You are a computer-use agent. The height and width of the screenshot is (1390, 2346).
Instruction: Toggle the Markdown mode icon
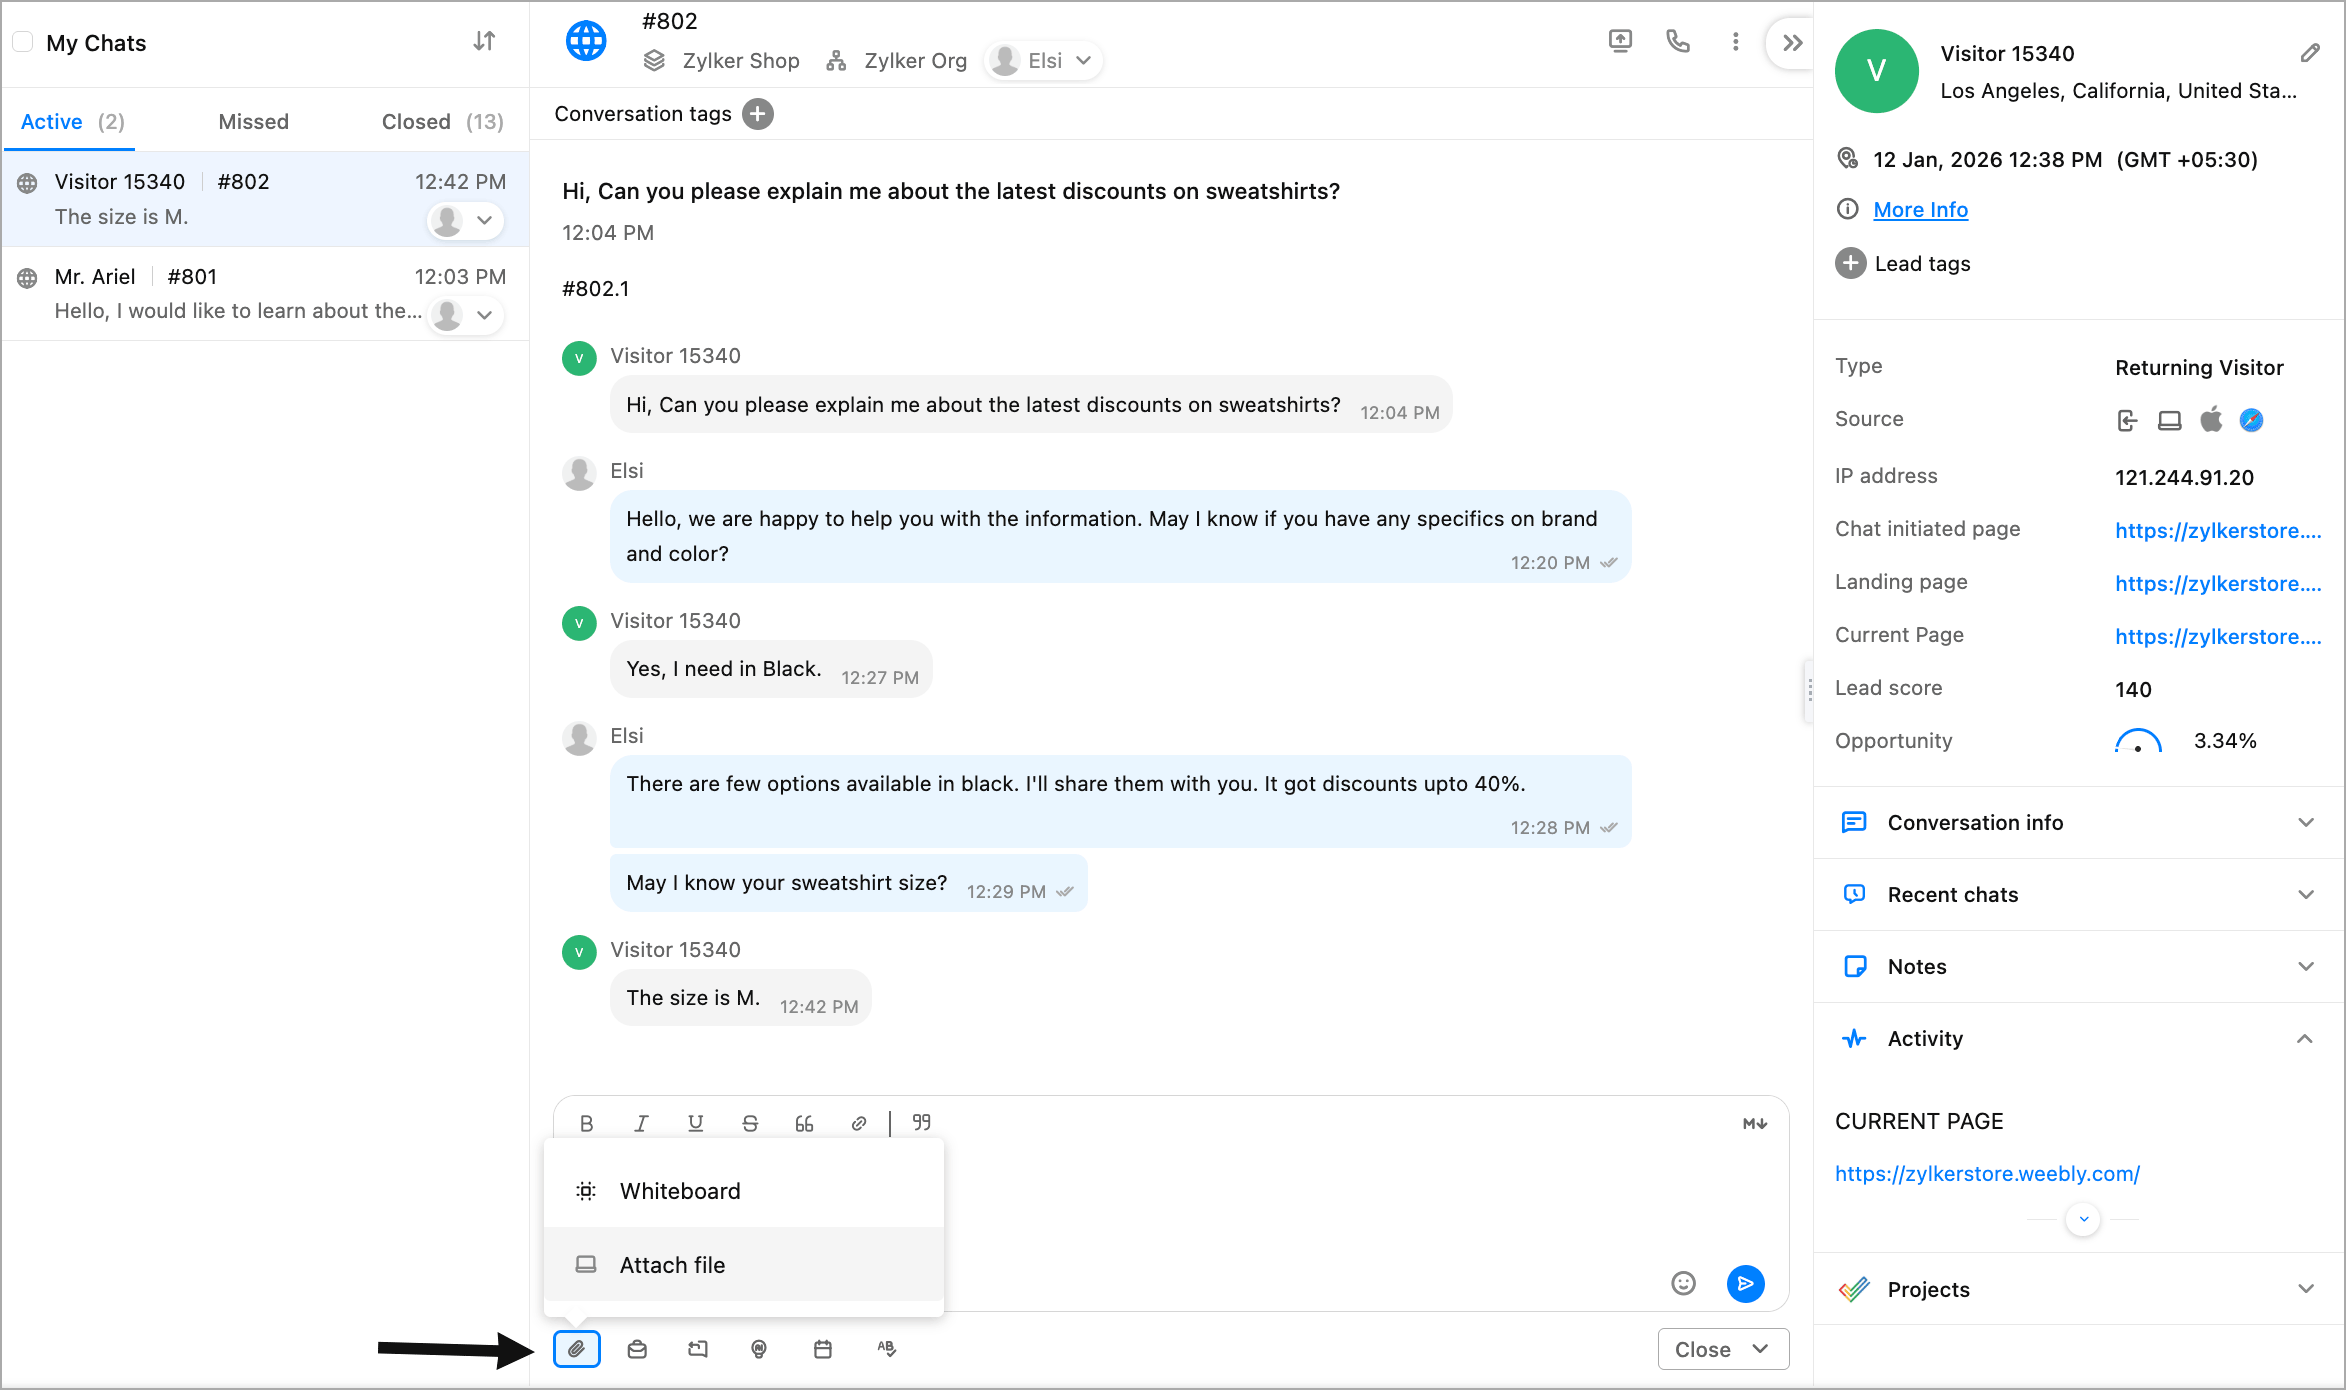coord(1754,1123)
